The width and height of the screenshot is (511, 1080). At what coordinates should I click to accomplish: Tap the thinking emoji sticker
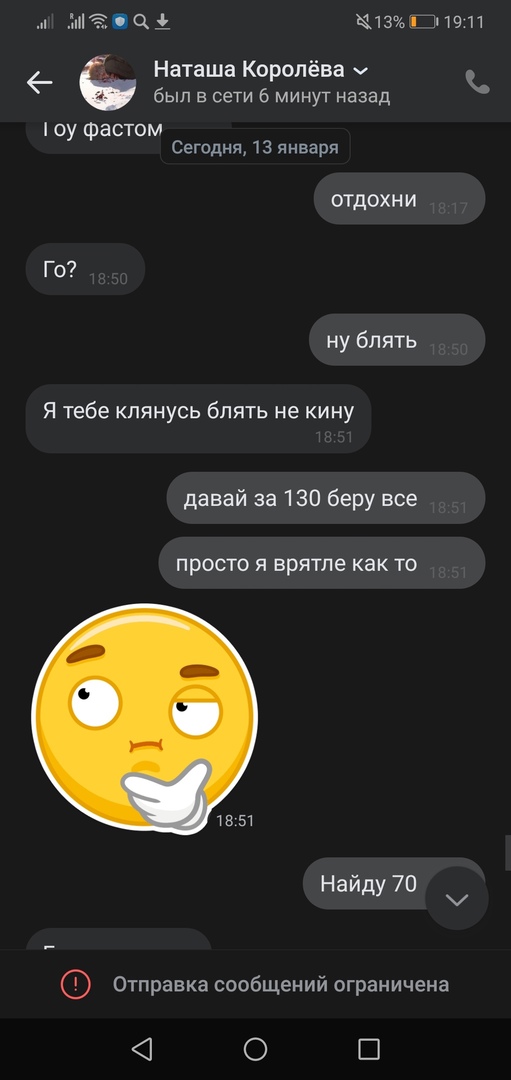click(145, 718)
